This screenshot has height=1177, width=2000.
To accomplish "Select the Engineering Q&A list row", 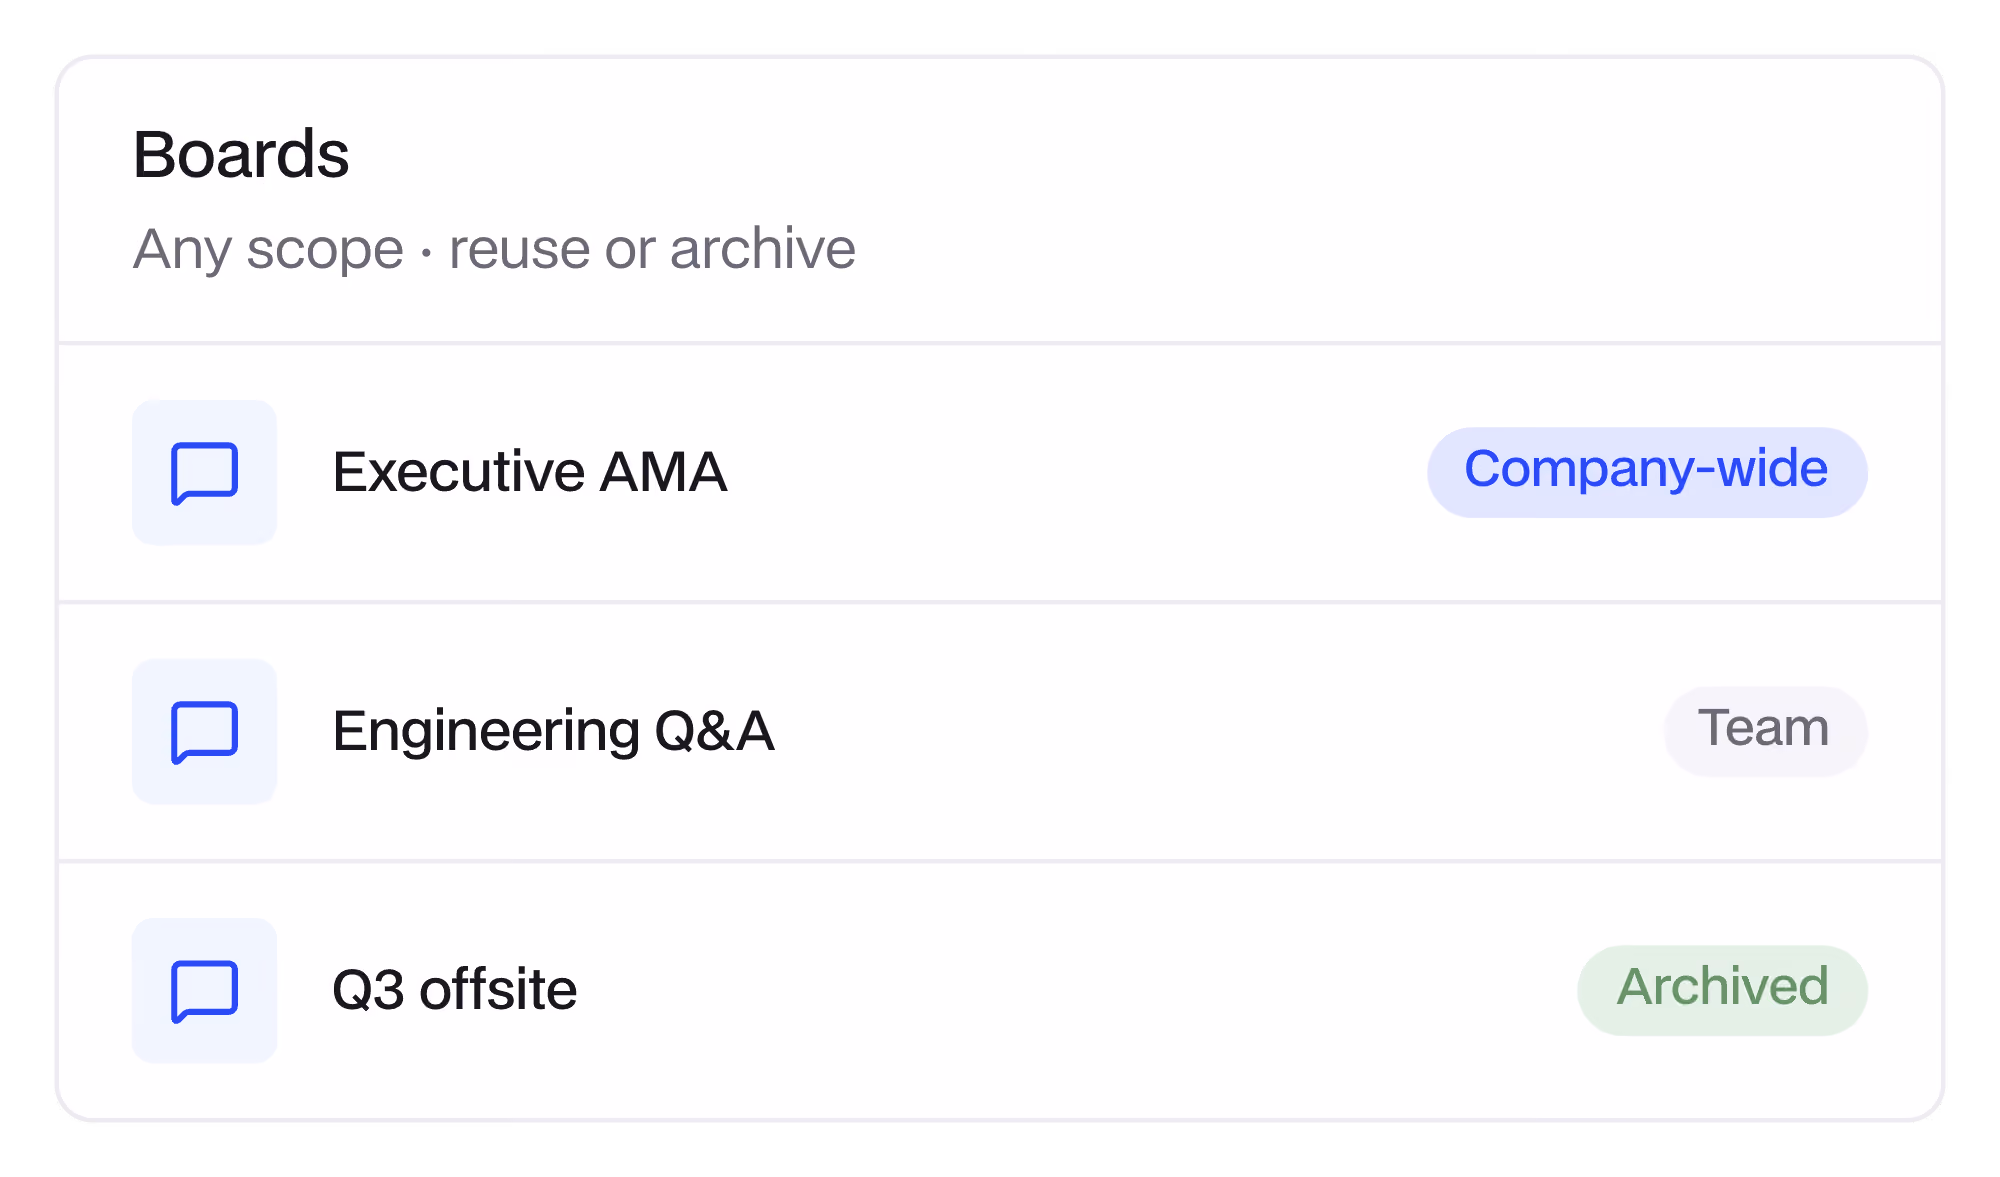I will coord(1000,732).
